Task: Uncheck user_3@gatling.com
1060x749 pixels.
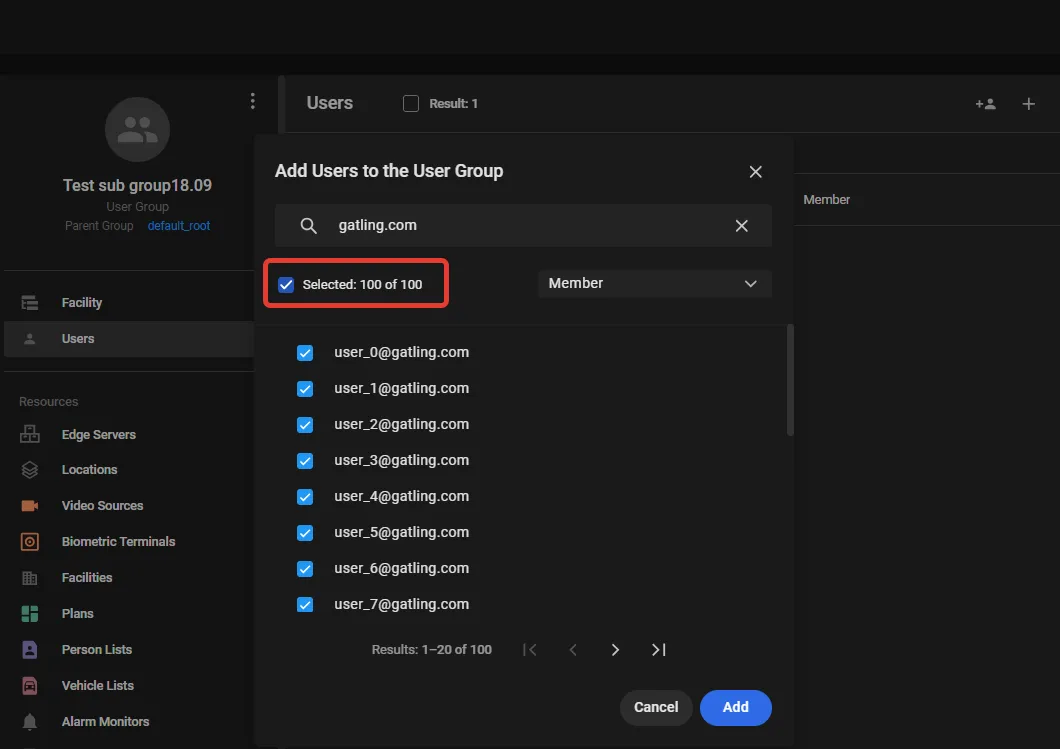Action: (x=305, y=461)
